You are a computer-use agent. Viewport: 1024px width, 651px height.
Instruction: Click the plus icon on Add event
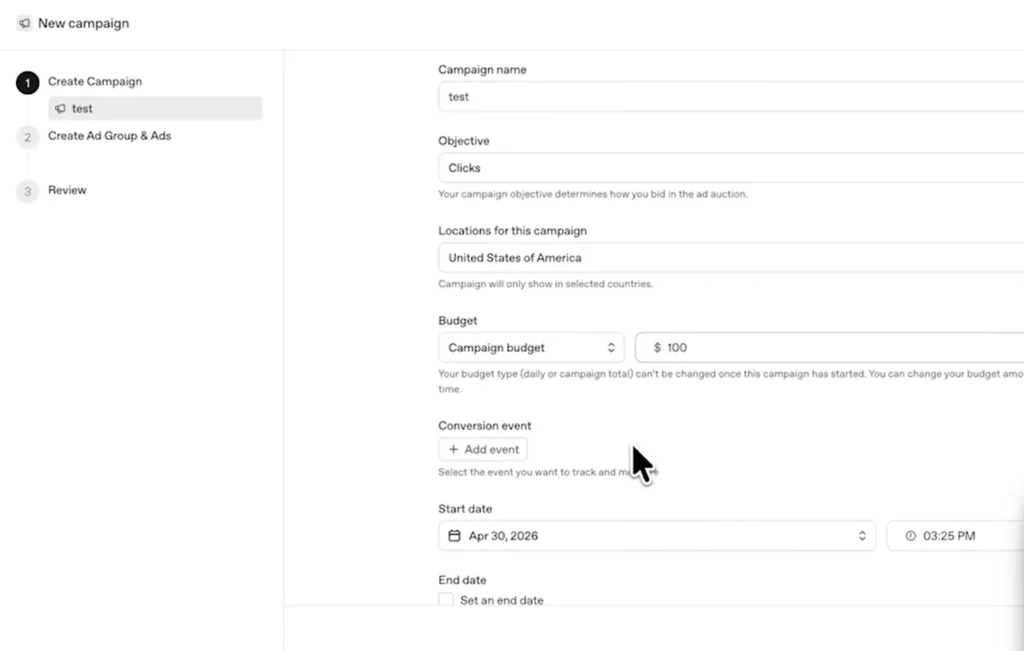(x=453, y=449)
